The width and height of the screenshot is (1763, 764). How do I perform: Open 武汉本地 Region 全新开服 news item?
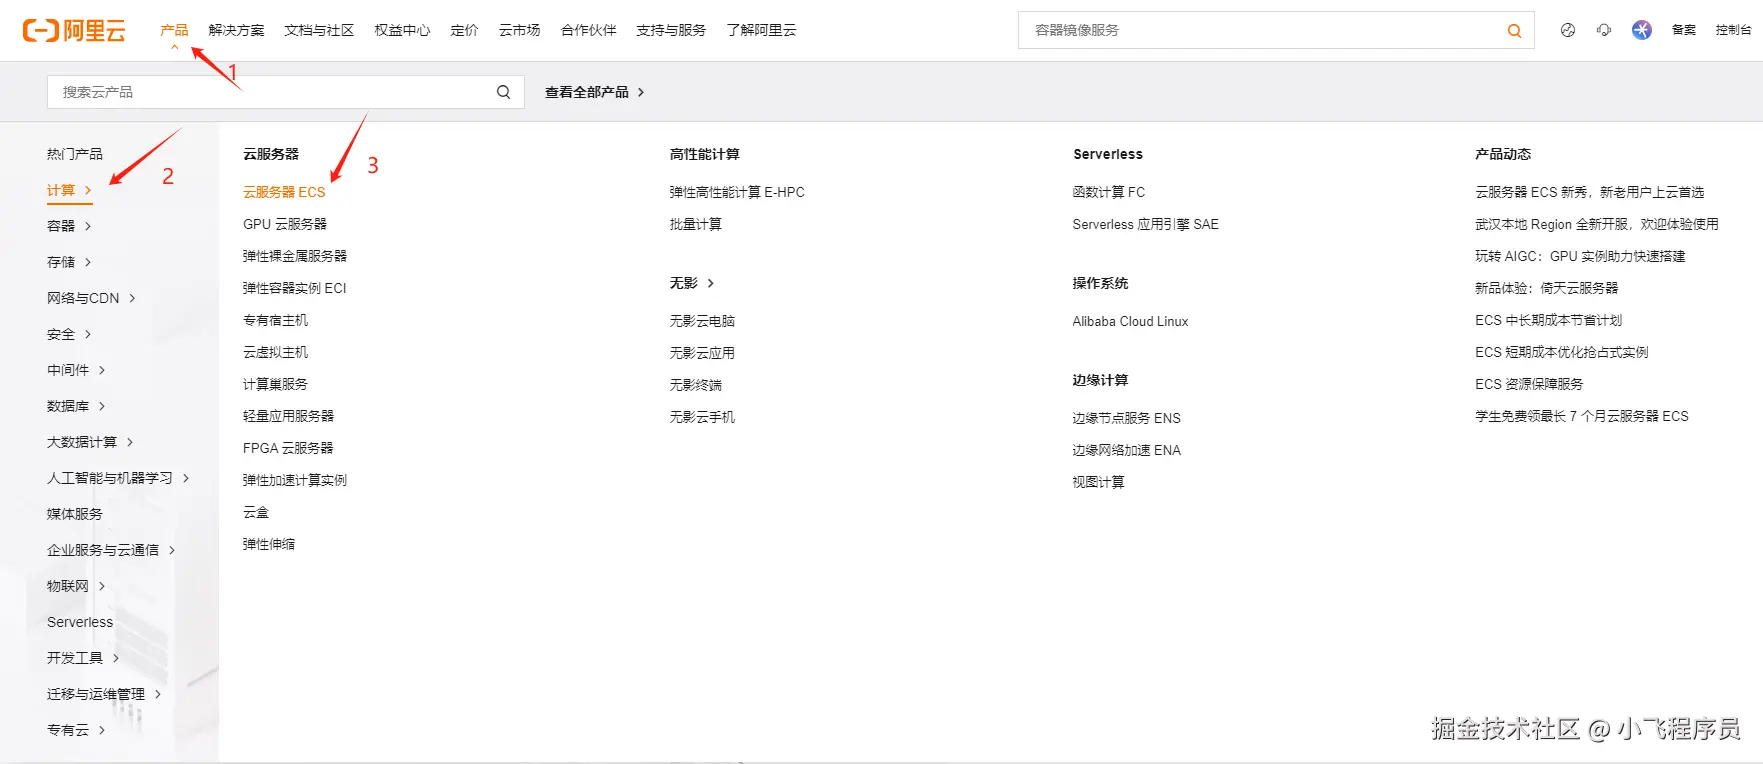[1597, 224]
